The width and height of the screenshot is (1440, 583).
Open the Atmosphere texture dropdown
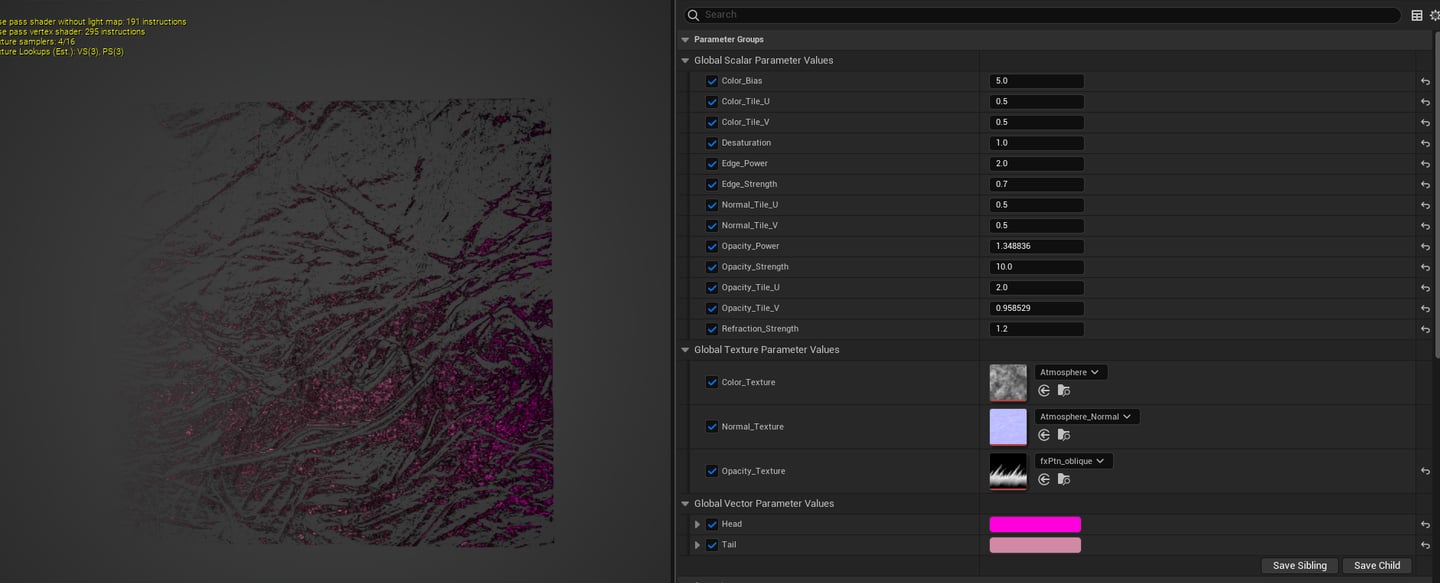click(x=1070, y=372)
